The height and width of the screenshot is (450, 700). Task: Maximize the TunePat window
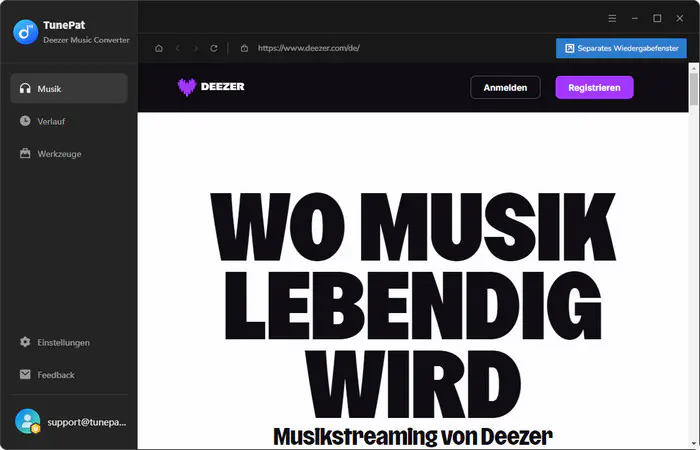pos(657,18)
